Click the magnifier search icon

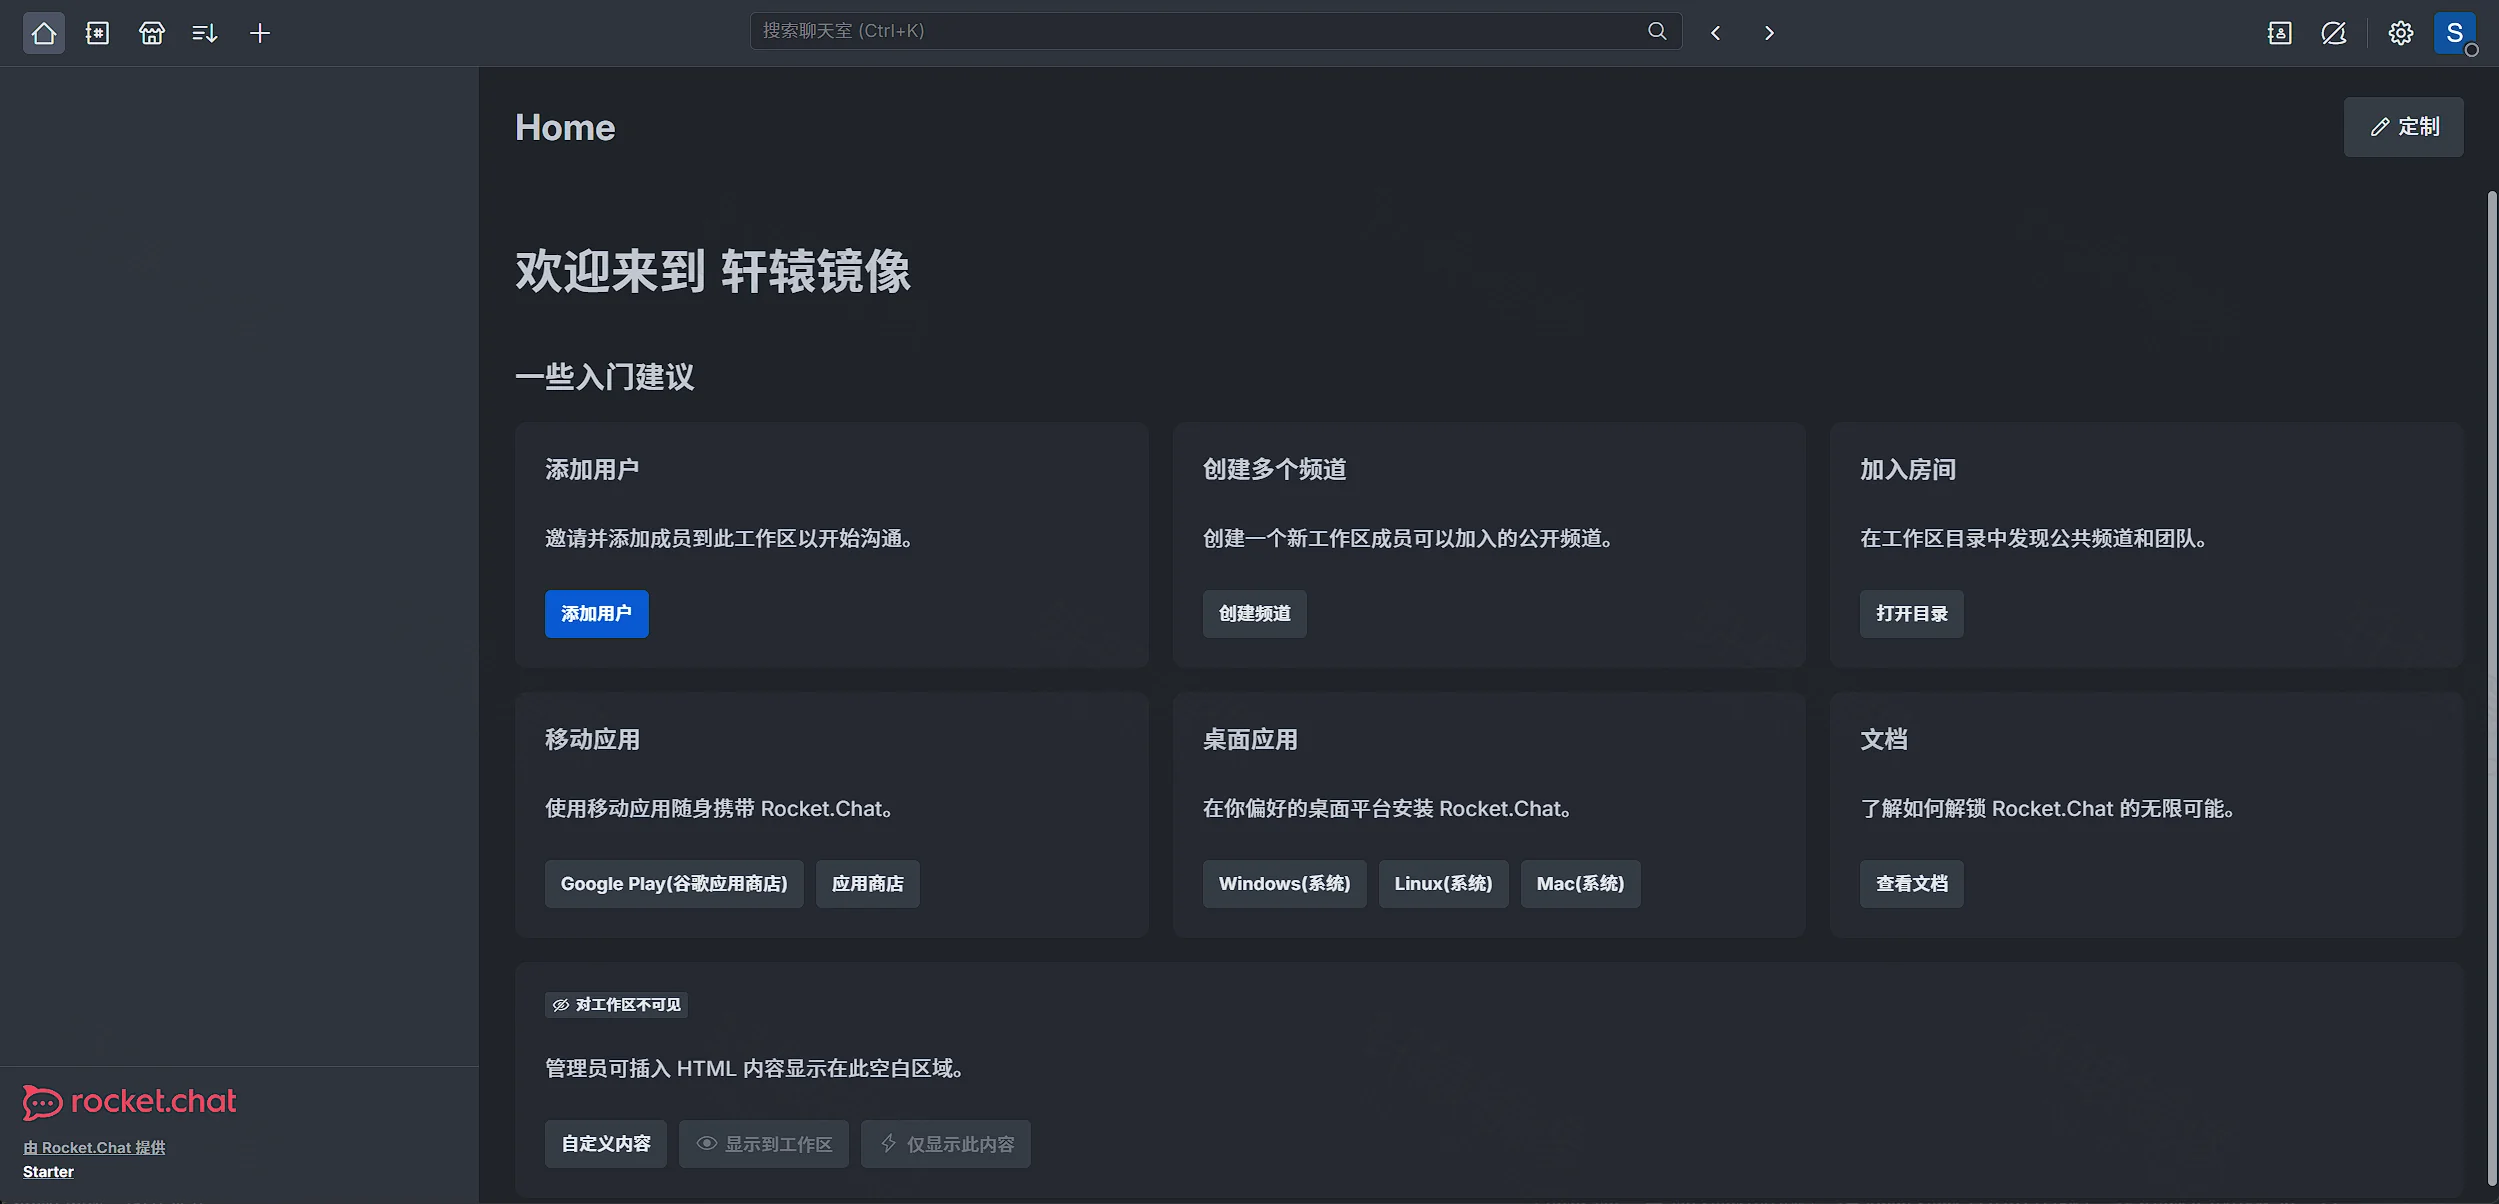coord(1657,31)
